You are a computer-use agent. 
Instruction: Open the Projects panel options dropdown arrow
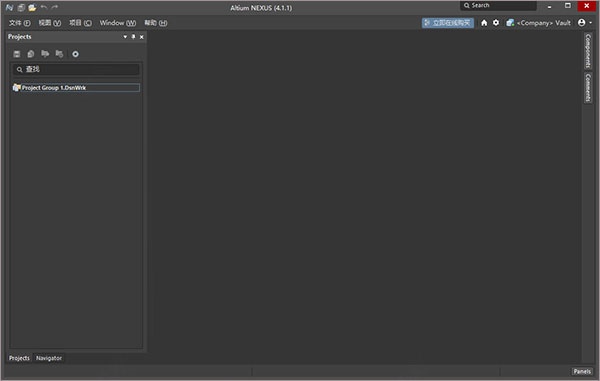(125, 37)
